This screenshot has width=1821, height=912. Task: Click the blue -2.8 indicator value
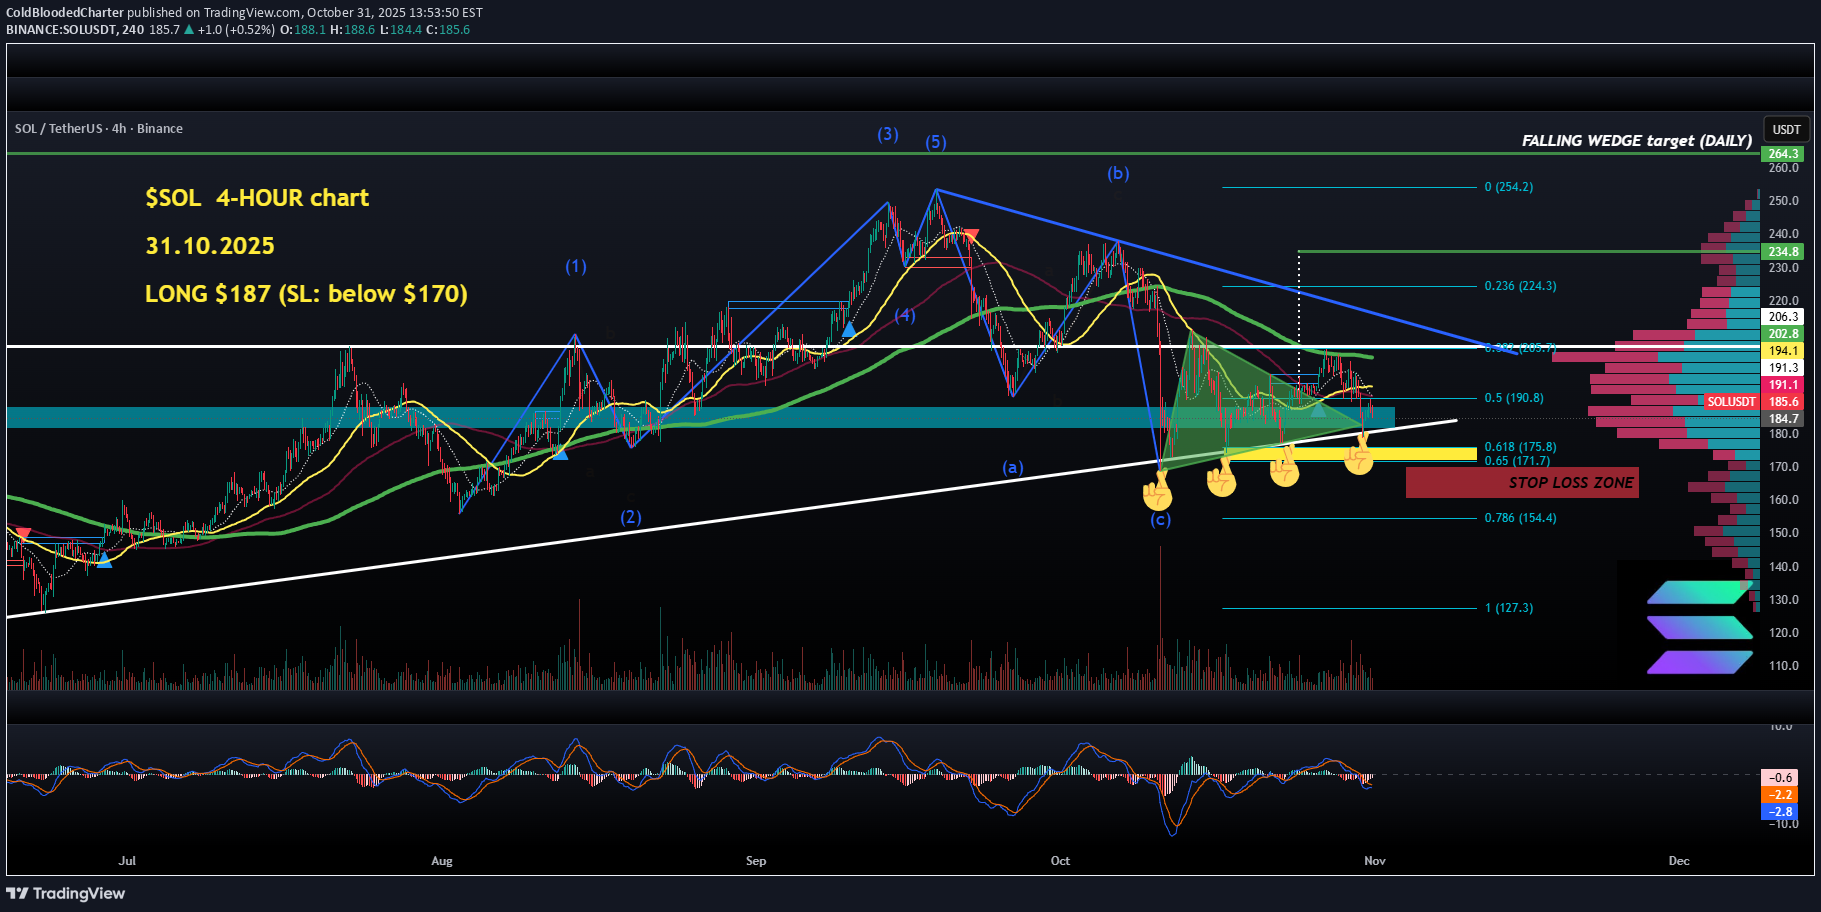point(1781,812)
